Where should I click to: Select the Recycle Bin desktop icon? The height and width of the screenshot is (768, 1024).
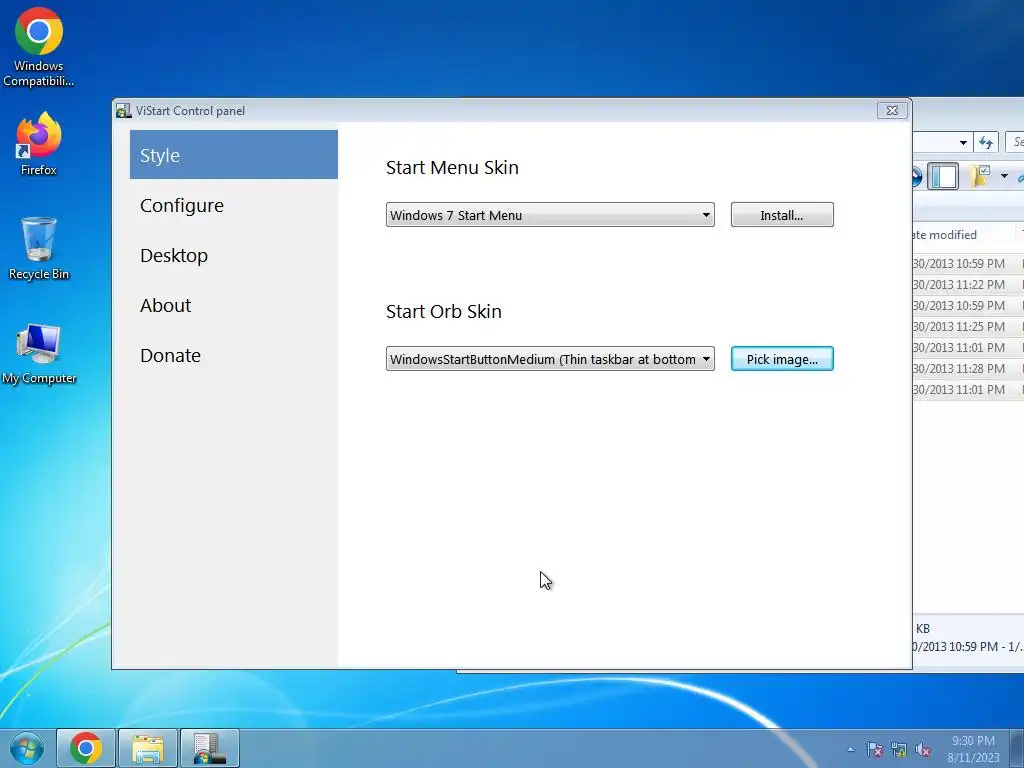[x=39, y=248]
